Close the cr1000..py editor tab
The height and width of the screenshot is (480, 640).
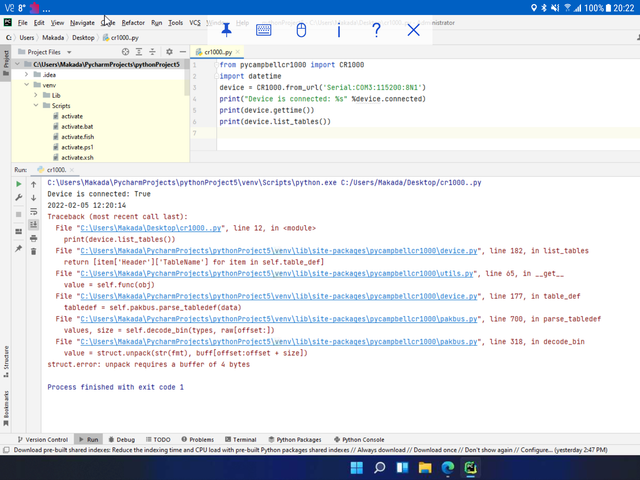tap(238, 52)
